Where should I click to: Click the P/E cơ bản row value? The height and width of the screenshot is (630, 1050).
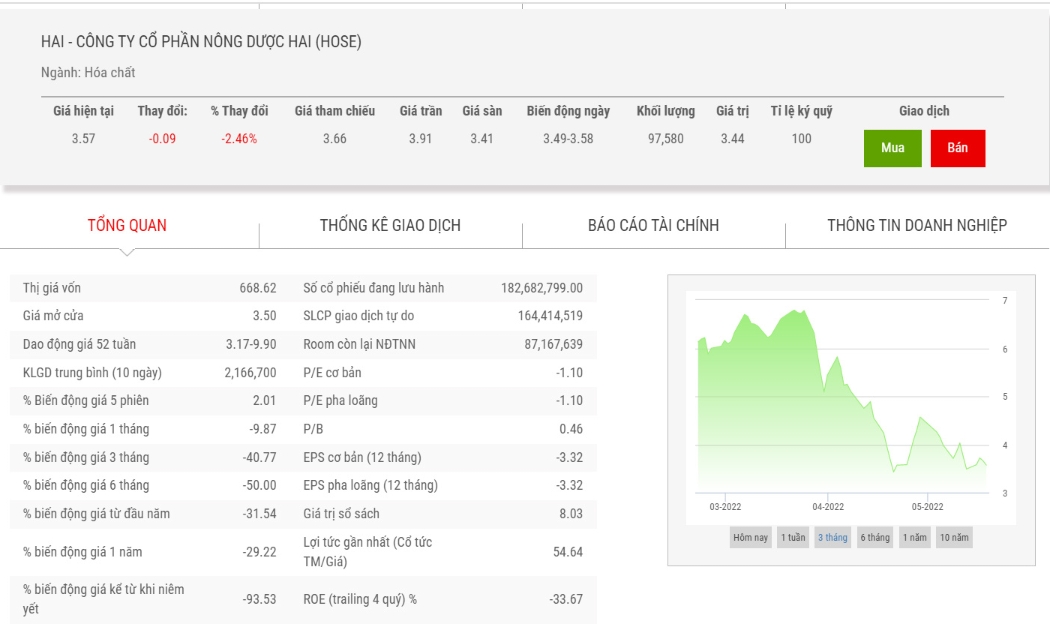click(x=569, y=373)
